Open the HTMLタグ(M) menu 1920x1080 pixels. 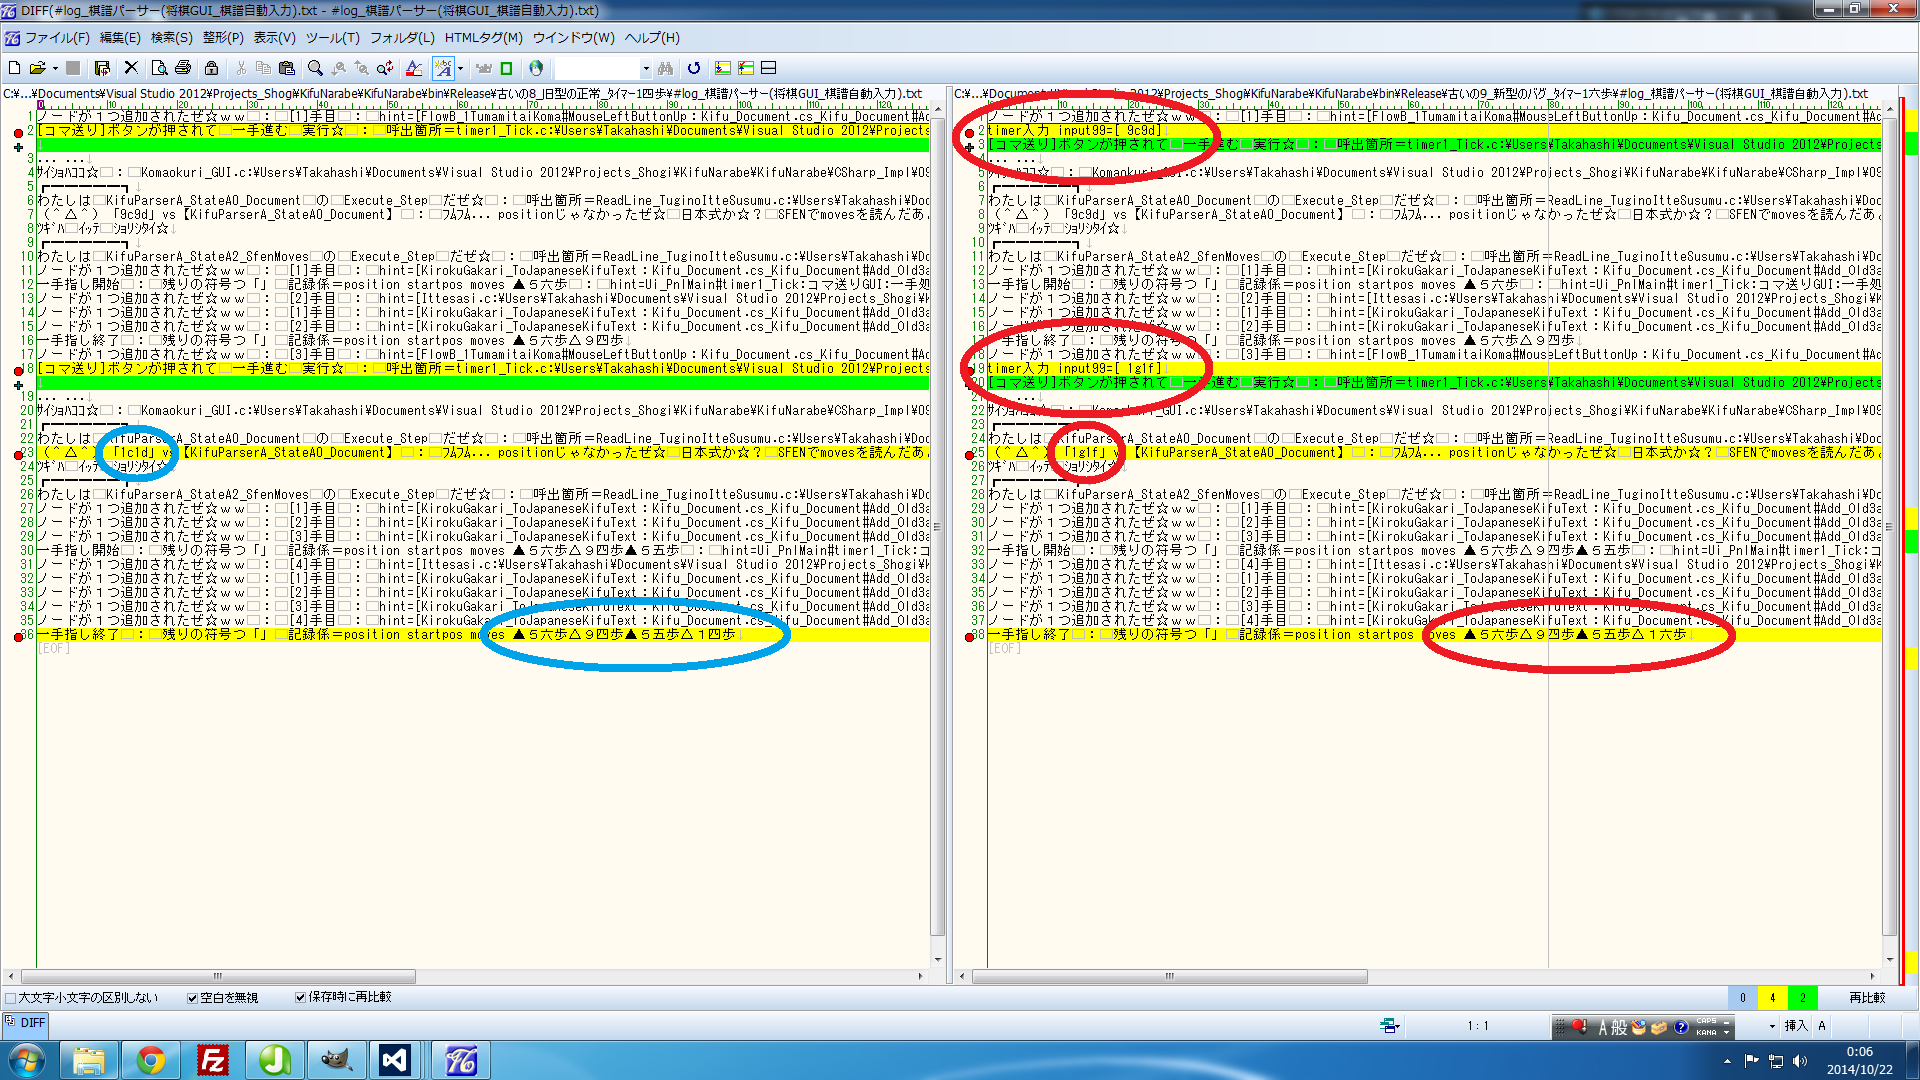[483, 38]
